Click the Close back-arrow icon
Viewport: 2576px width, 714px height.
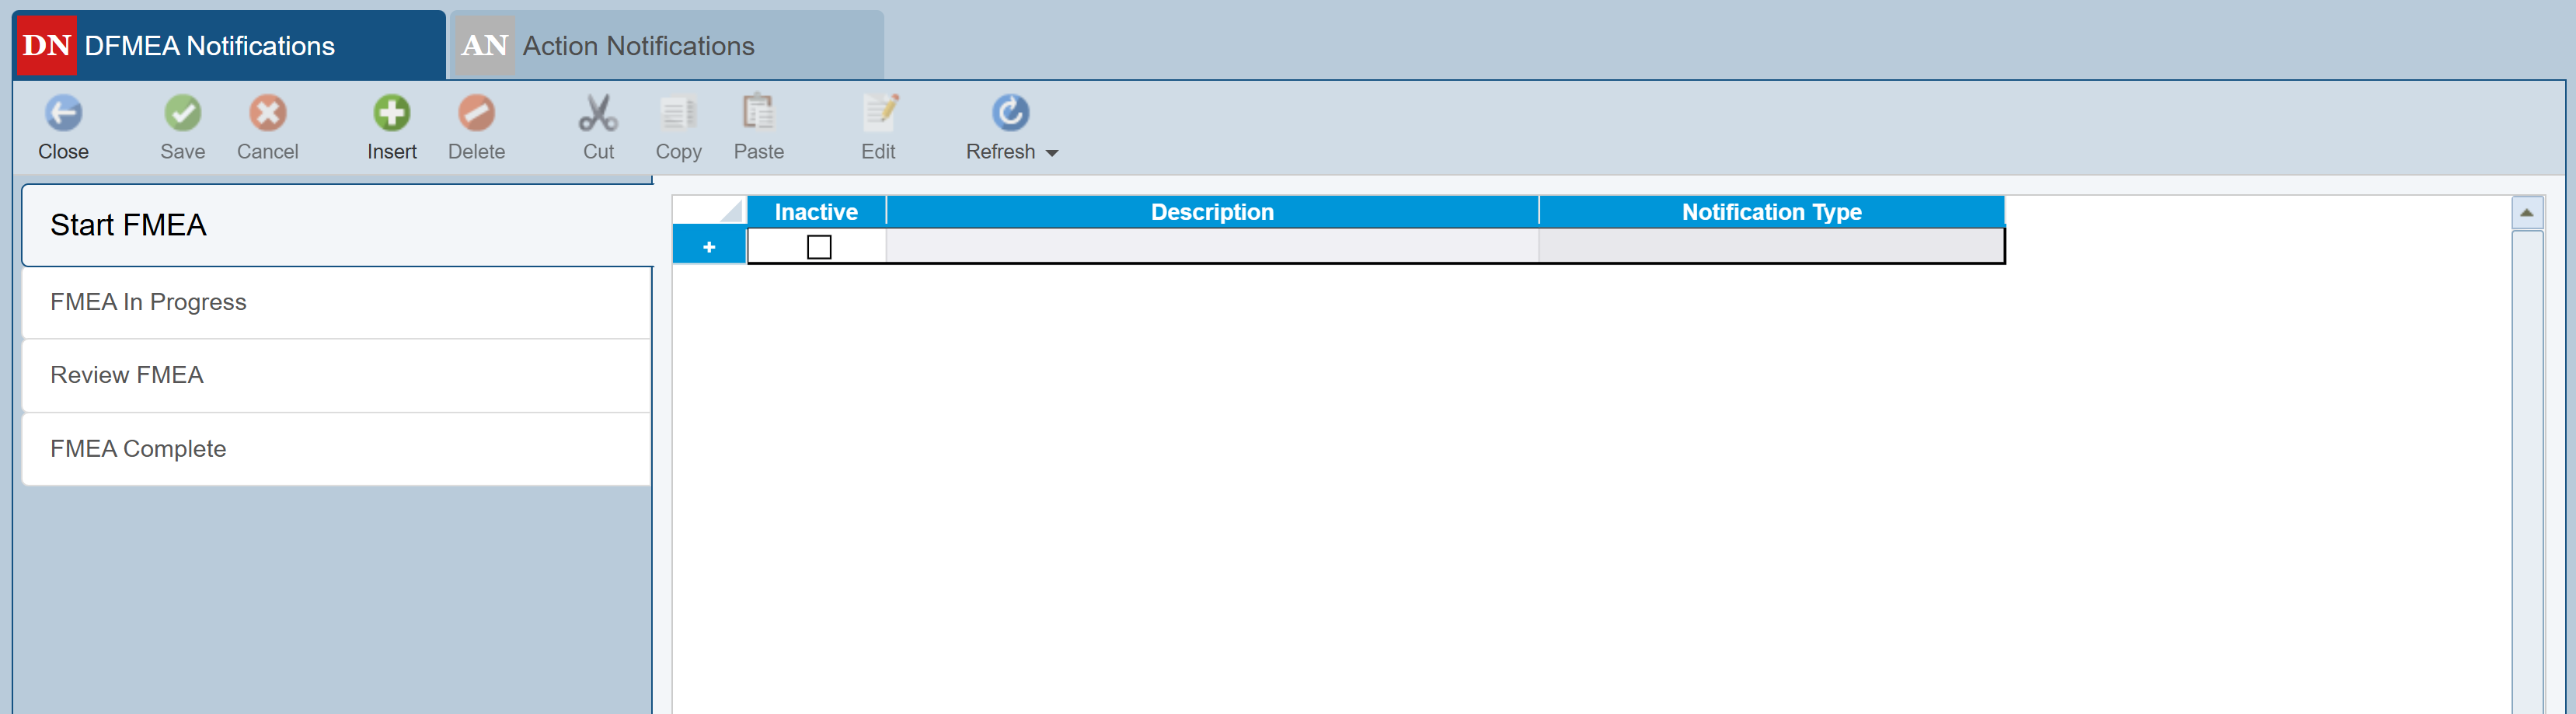tap(63, 114)
